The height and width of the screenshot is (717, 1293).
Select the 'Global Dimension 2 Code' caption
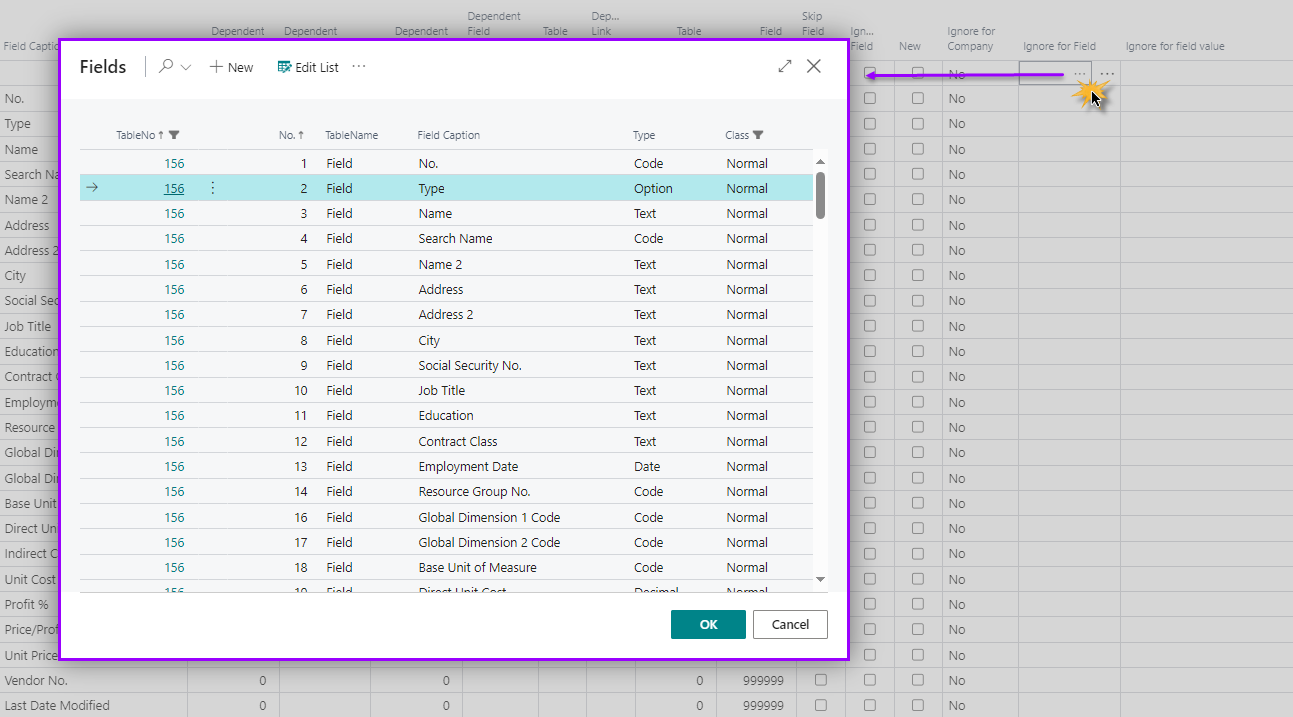[489, 542]
